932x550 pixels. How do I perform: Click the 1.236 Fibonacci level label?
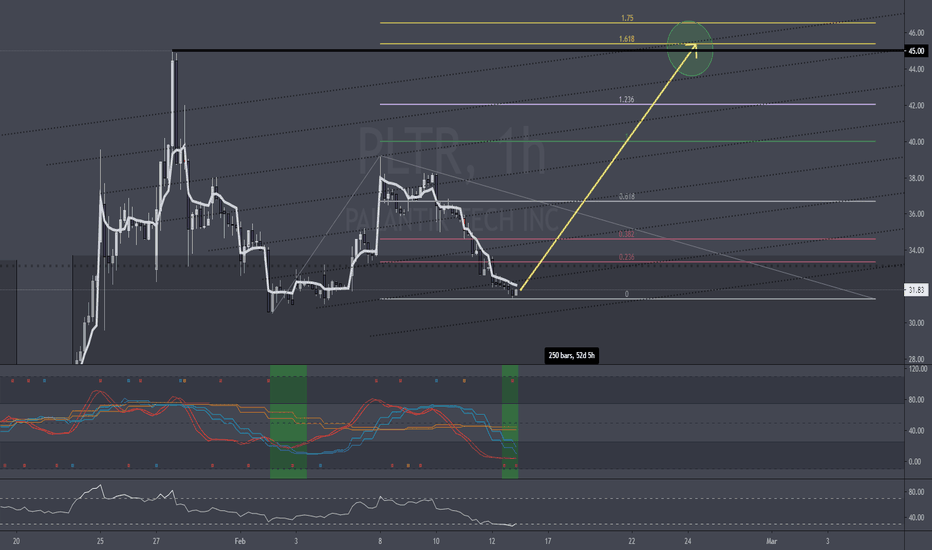[x=626, y=100]
